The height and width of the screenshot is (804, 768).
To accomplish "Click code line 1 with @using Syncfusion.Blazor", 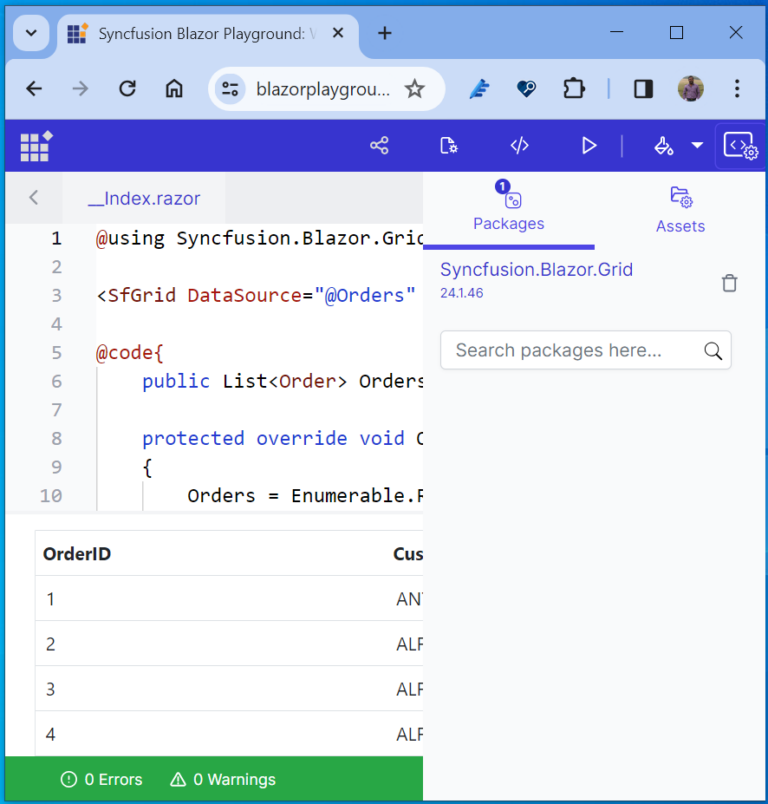I will [x=259, y=238].
